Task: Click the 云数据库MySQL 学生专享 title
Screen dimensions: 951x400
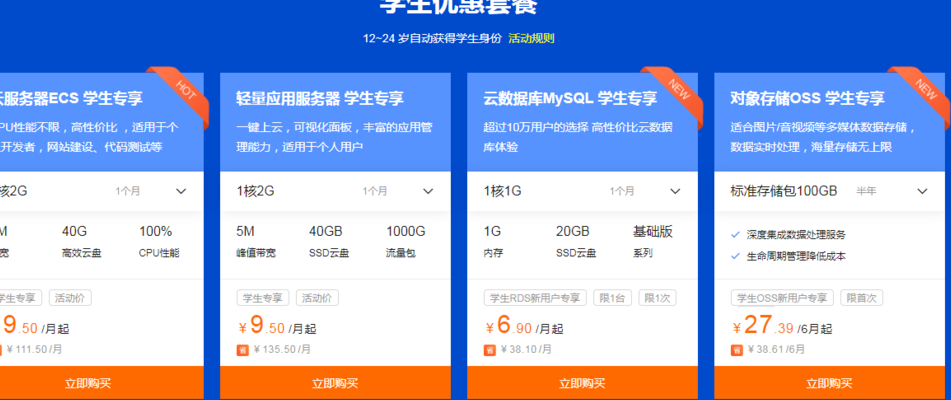Action: pos(571,98)
